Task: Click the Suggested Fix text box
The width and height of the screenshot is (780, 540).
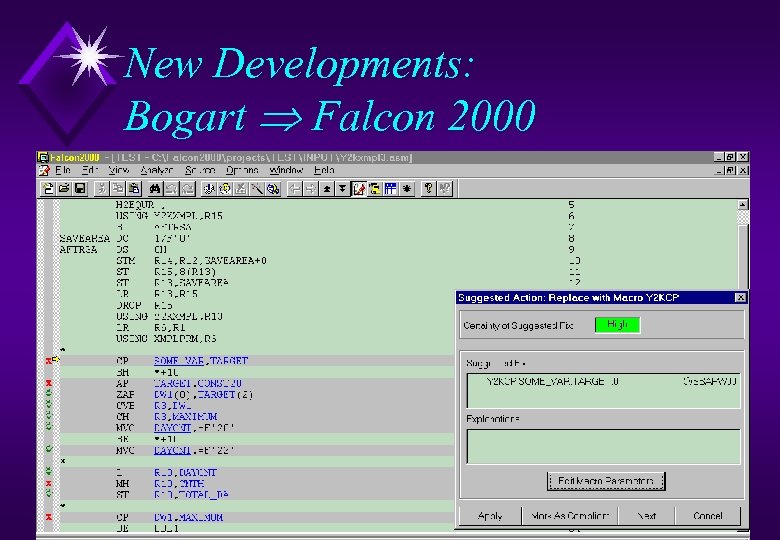Action: pos(603,391)
